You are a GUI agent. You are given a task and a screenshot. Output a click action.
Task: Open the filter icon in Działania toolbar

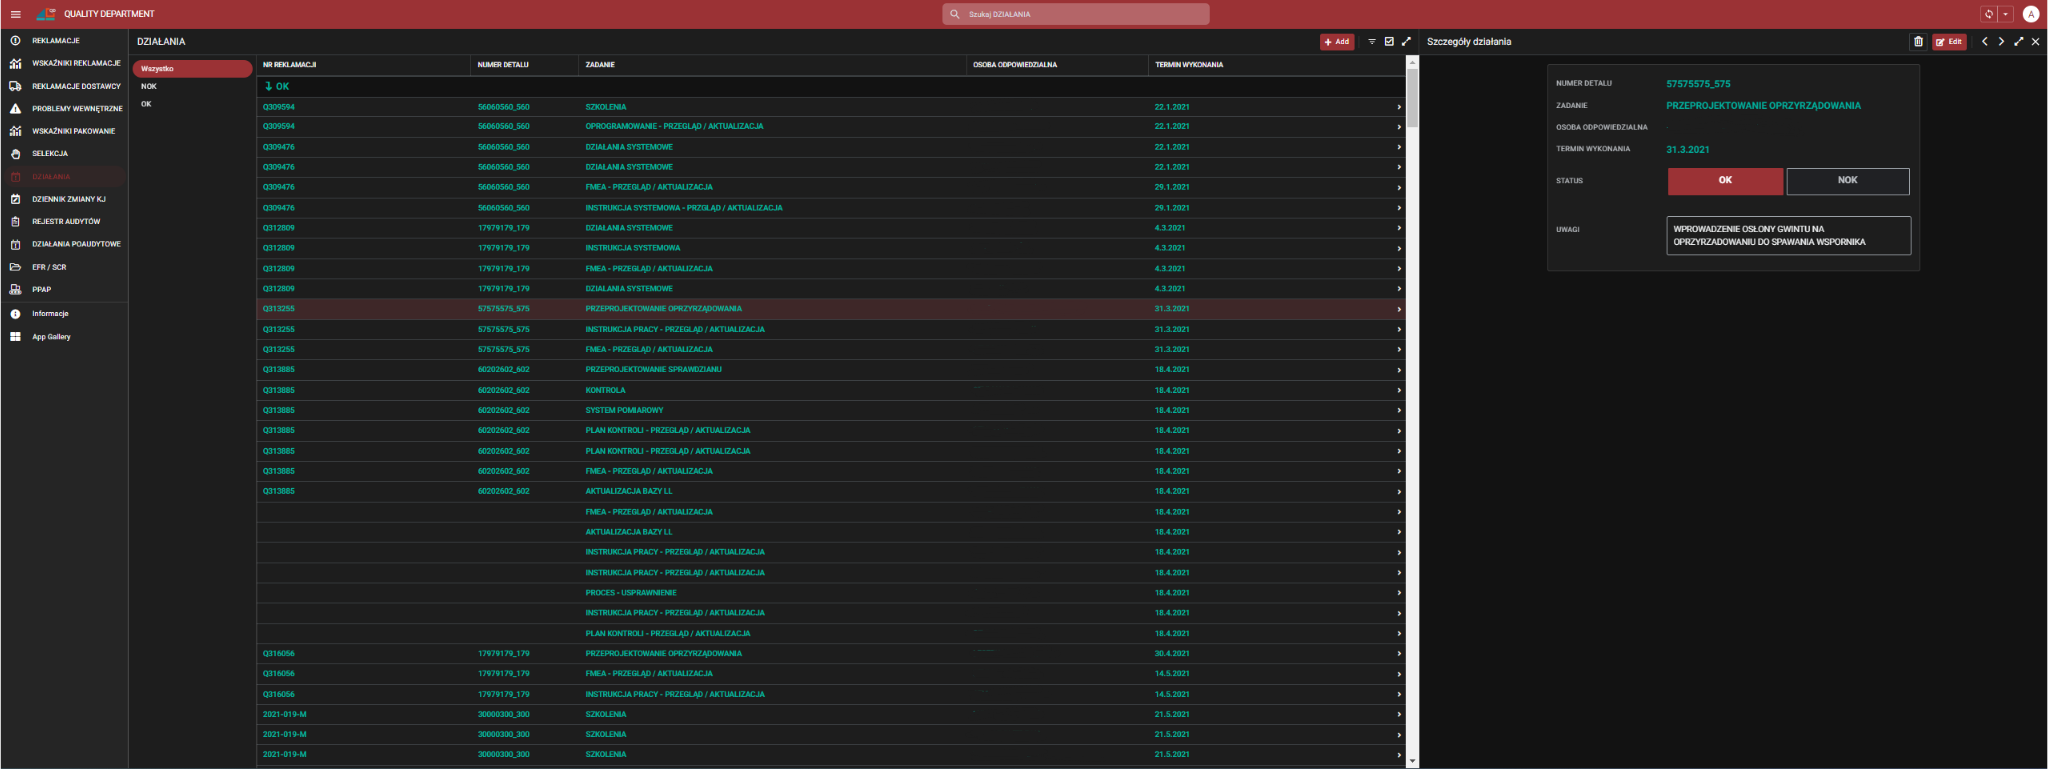click(1372, 42)
